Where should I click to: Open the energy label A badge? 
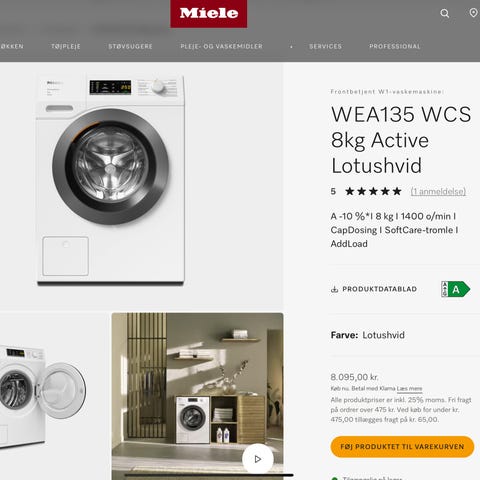[x=455, y=289]
